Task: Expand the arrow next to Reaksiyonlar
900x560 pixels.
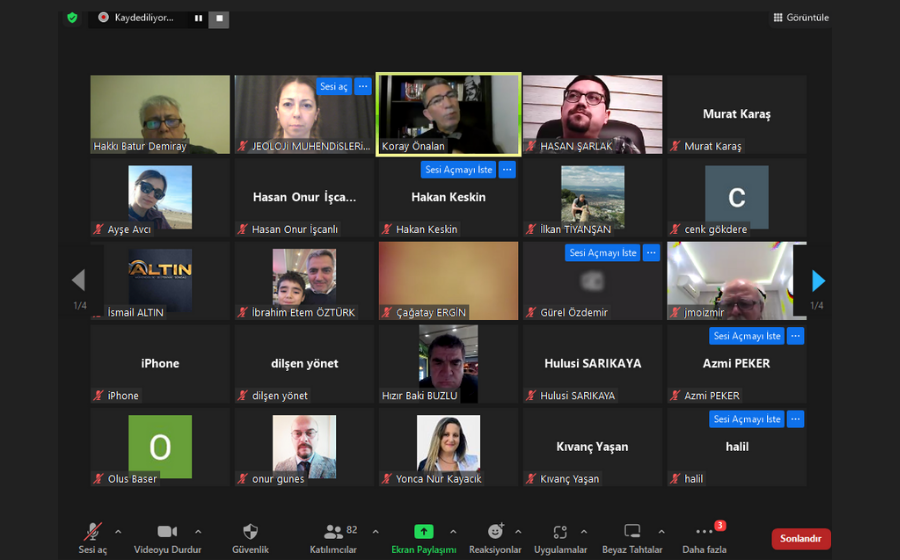Action: [518, 532]
